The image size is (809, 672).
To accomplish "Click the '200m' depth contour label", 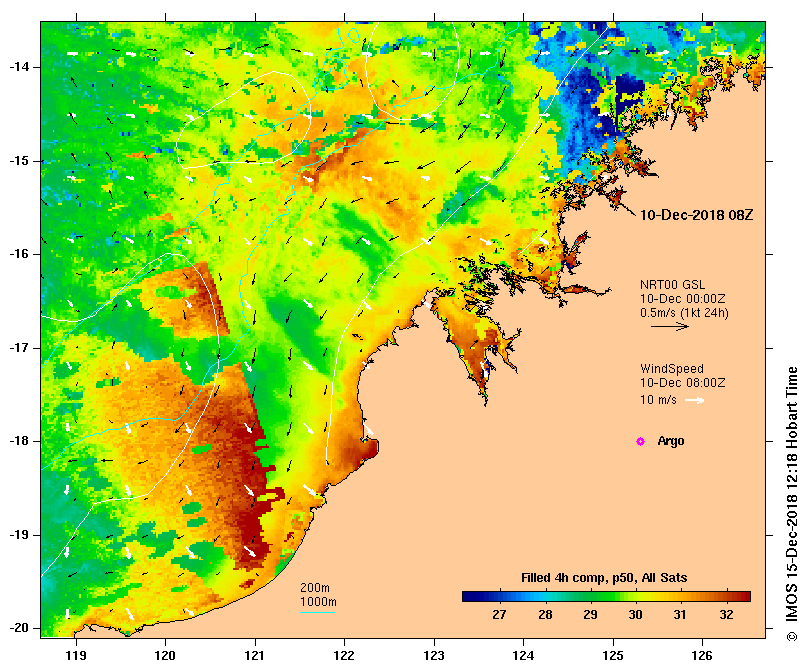I will pyautogui.click(x=315, y=588).
